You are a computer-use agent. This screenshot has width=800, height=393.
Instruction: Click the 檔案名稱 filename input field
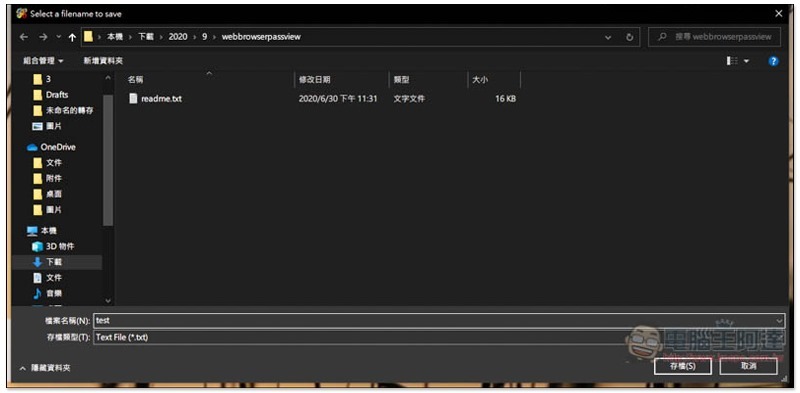pos(439,321)
